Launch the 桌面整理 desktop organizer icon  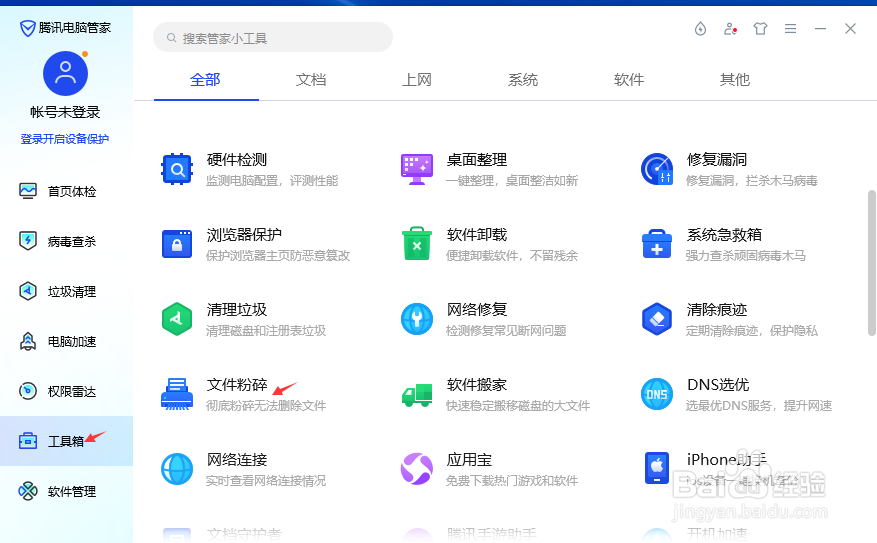click(417, 169)
